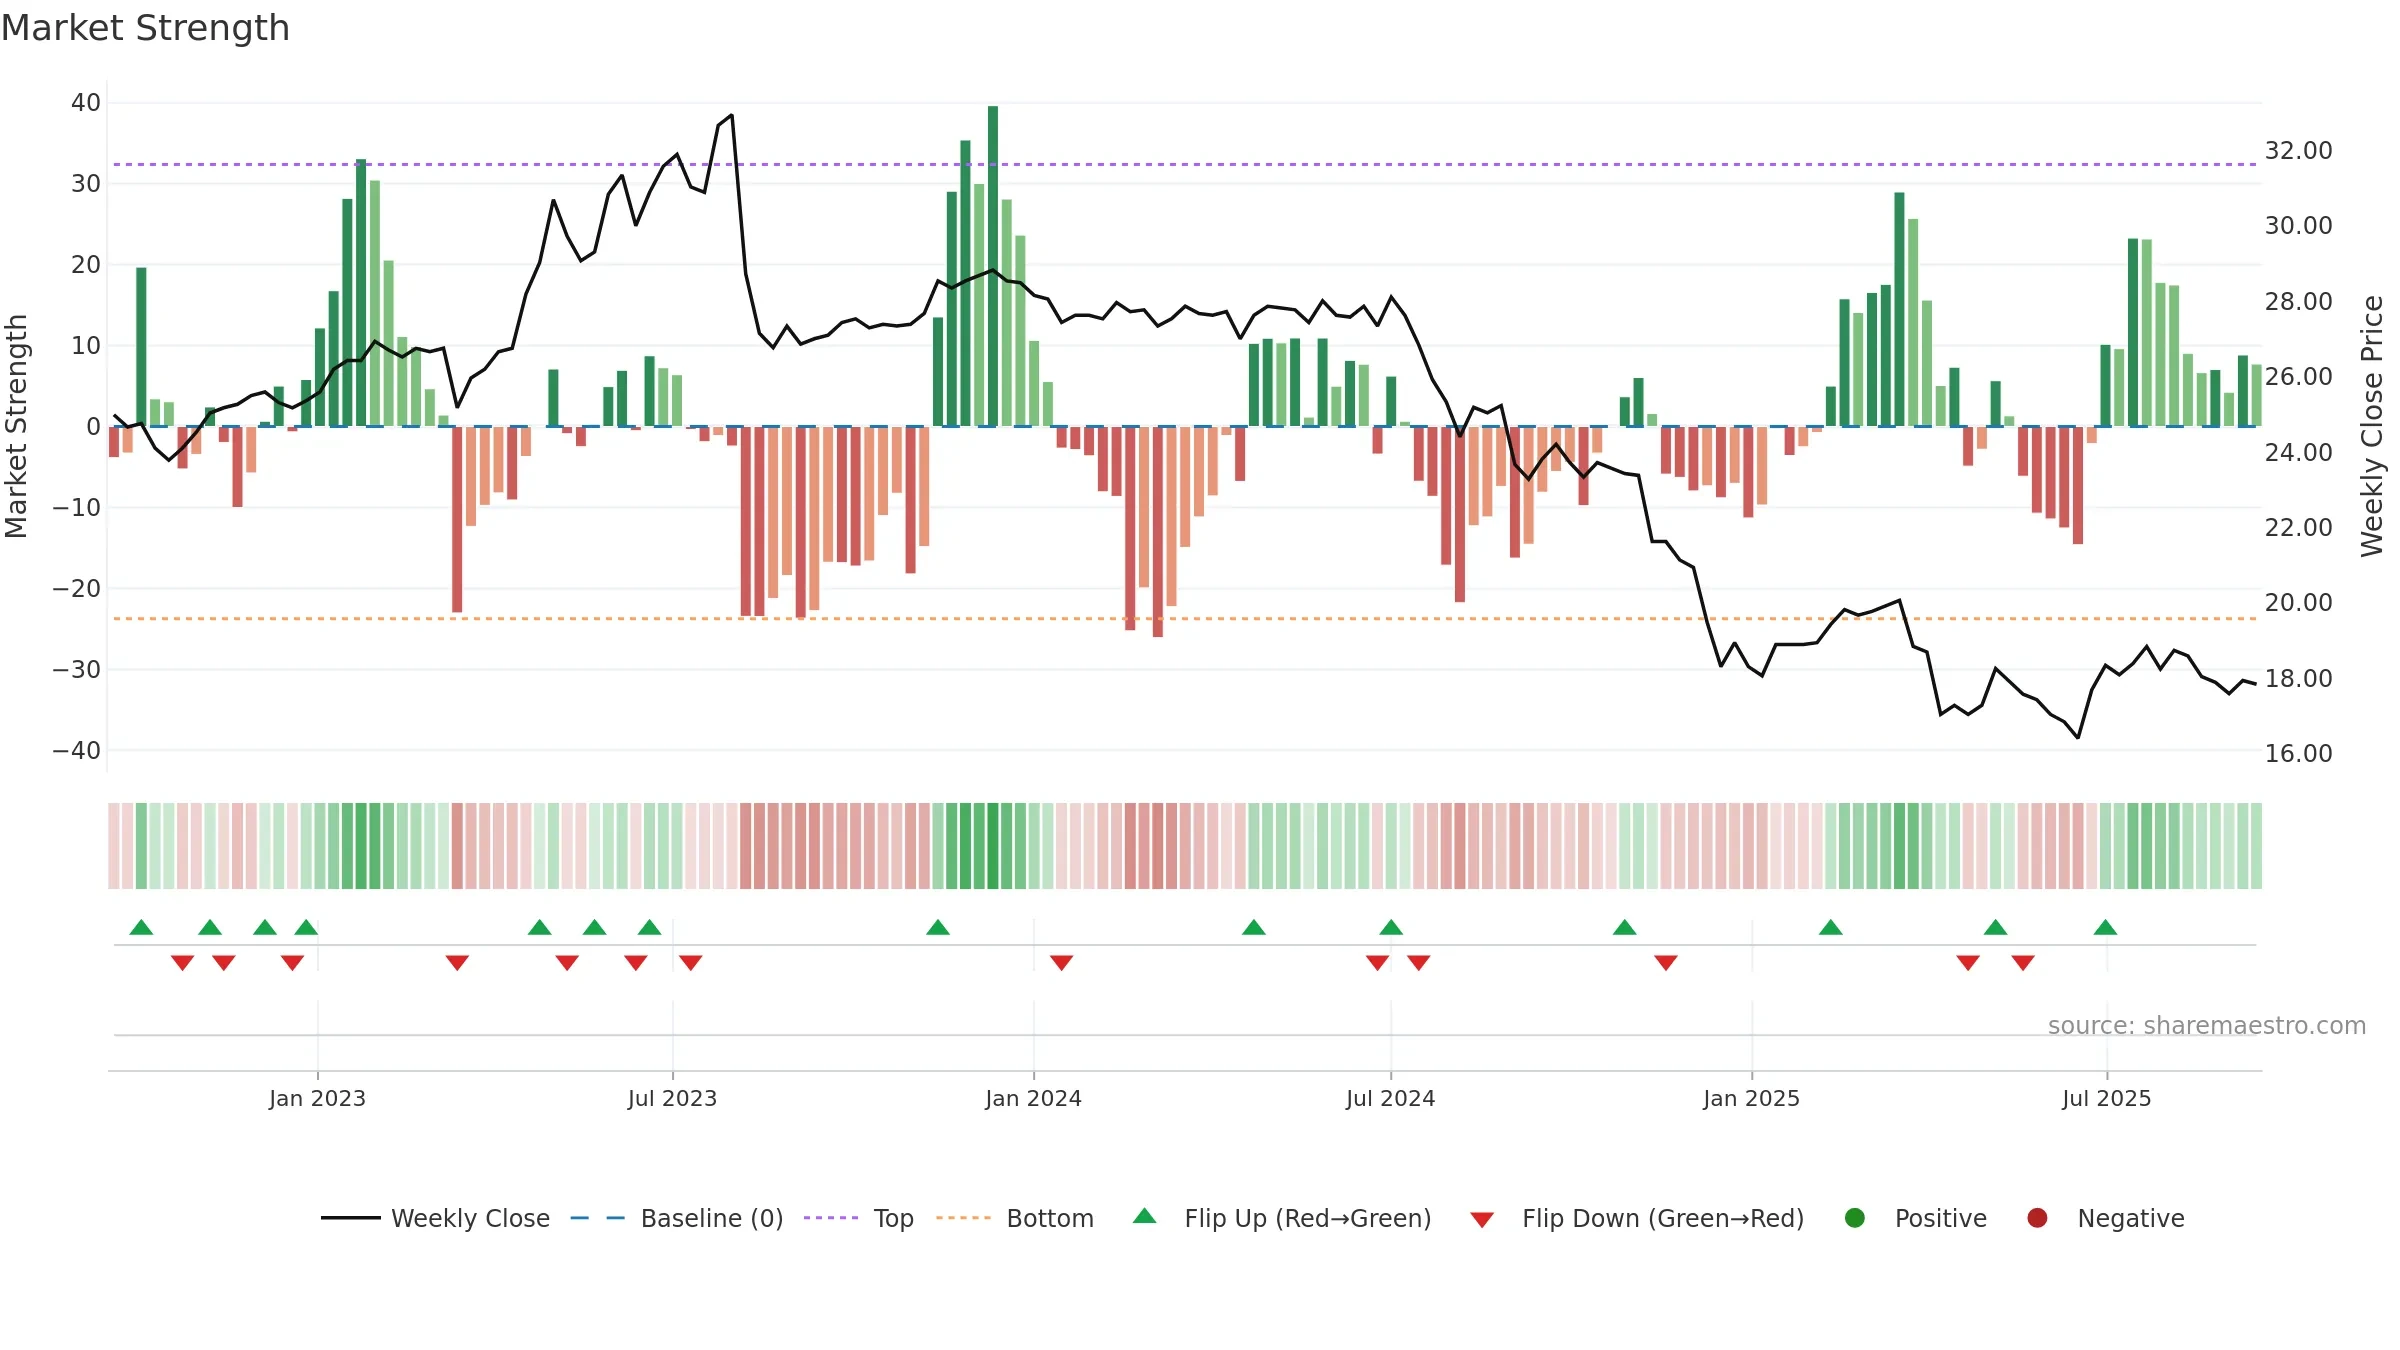Click the 32.00 price axis tick
The height and width of the screenshot is (1350, 2400).
coord(2298,151)
